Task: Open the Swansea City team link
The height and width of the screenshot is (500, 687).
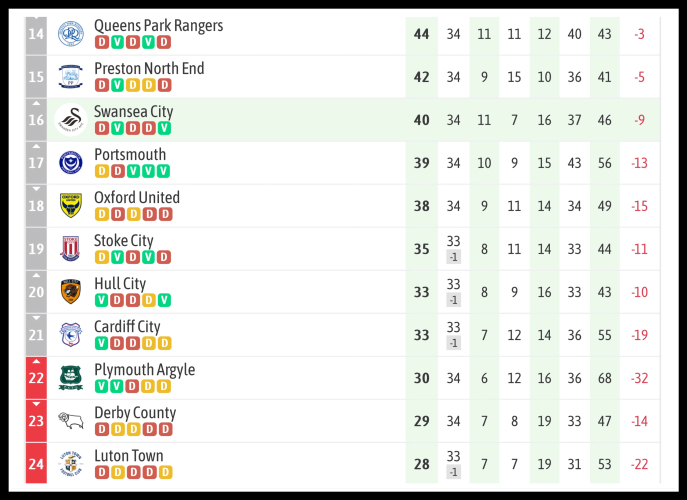Action: pyautogui.click(x=133, y=112)
